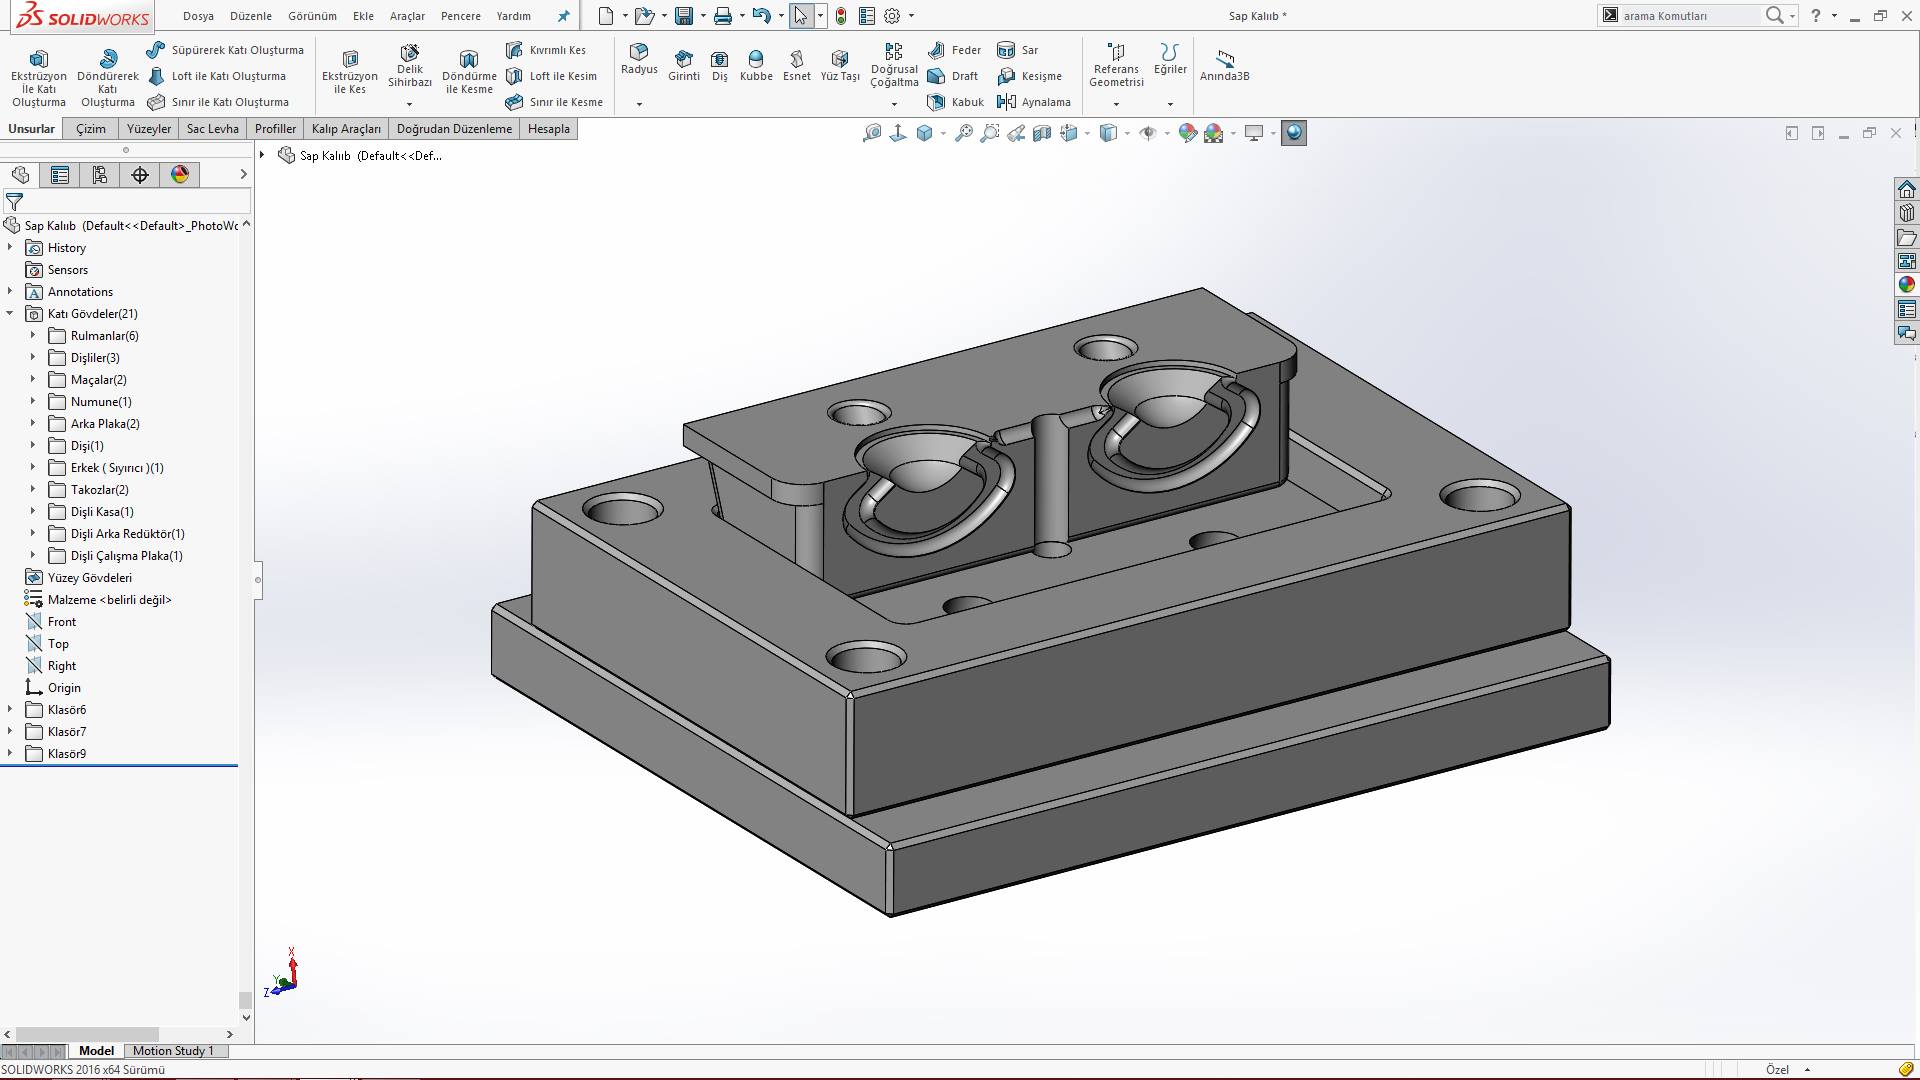Click Loft ile Katı Oluşturma
This screenshot has width=1920, height=1080.
[x=217, y=76]
